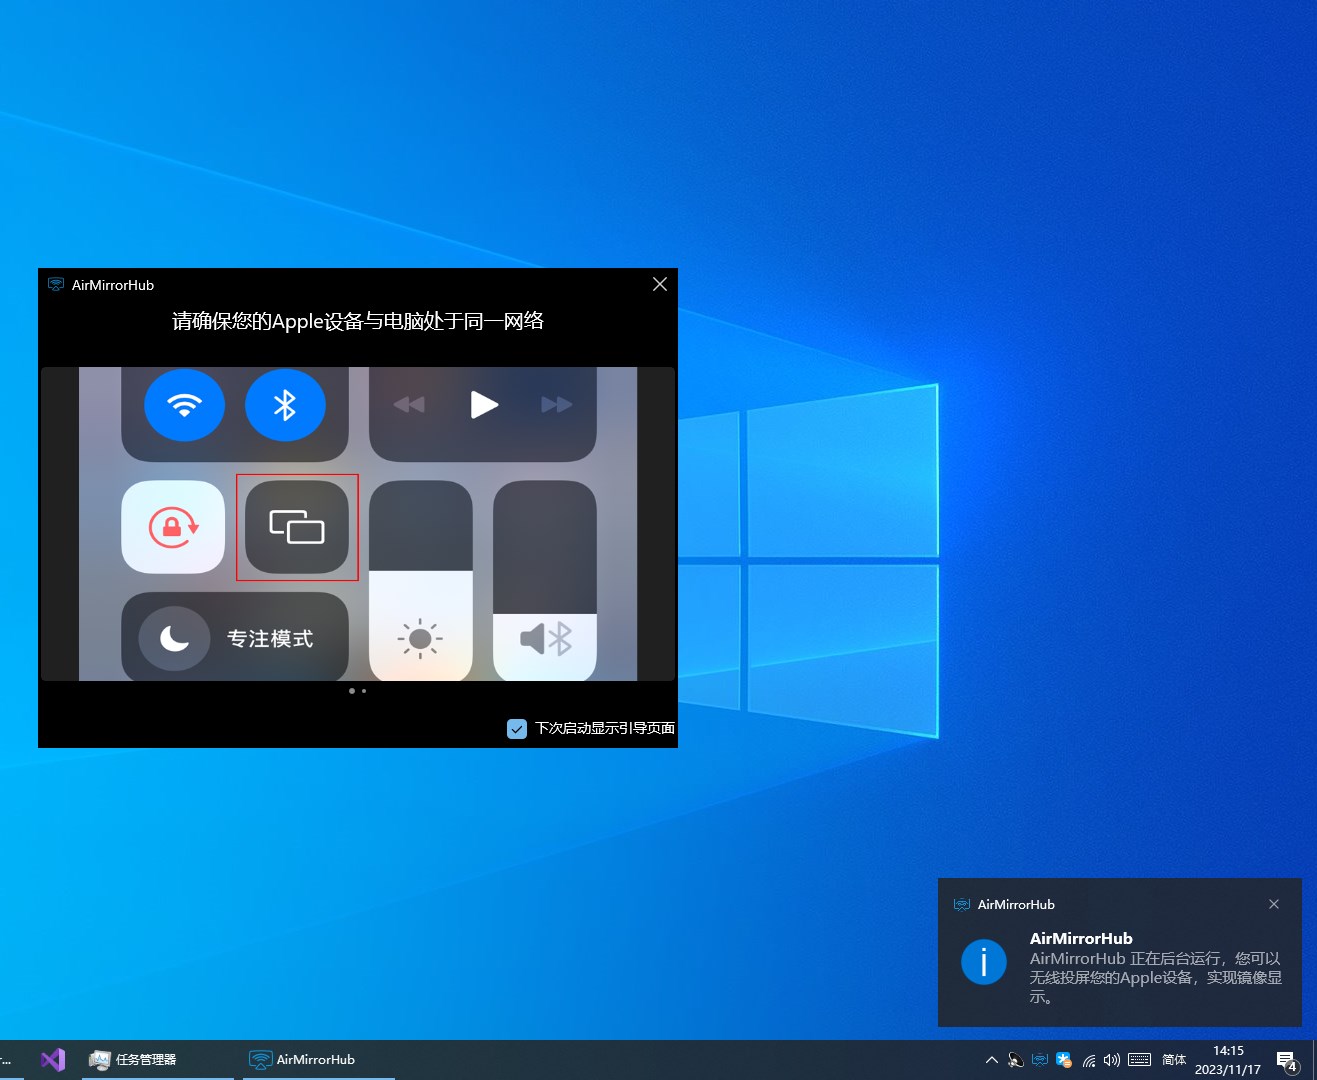Click the touch keyboard tray icon

(1139, 1060)
